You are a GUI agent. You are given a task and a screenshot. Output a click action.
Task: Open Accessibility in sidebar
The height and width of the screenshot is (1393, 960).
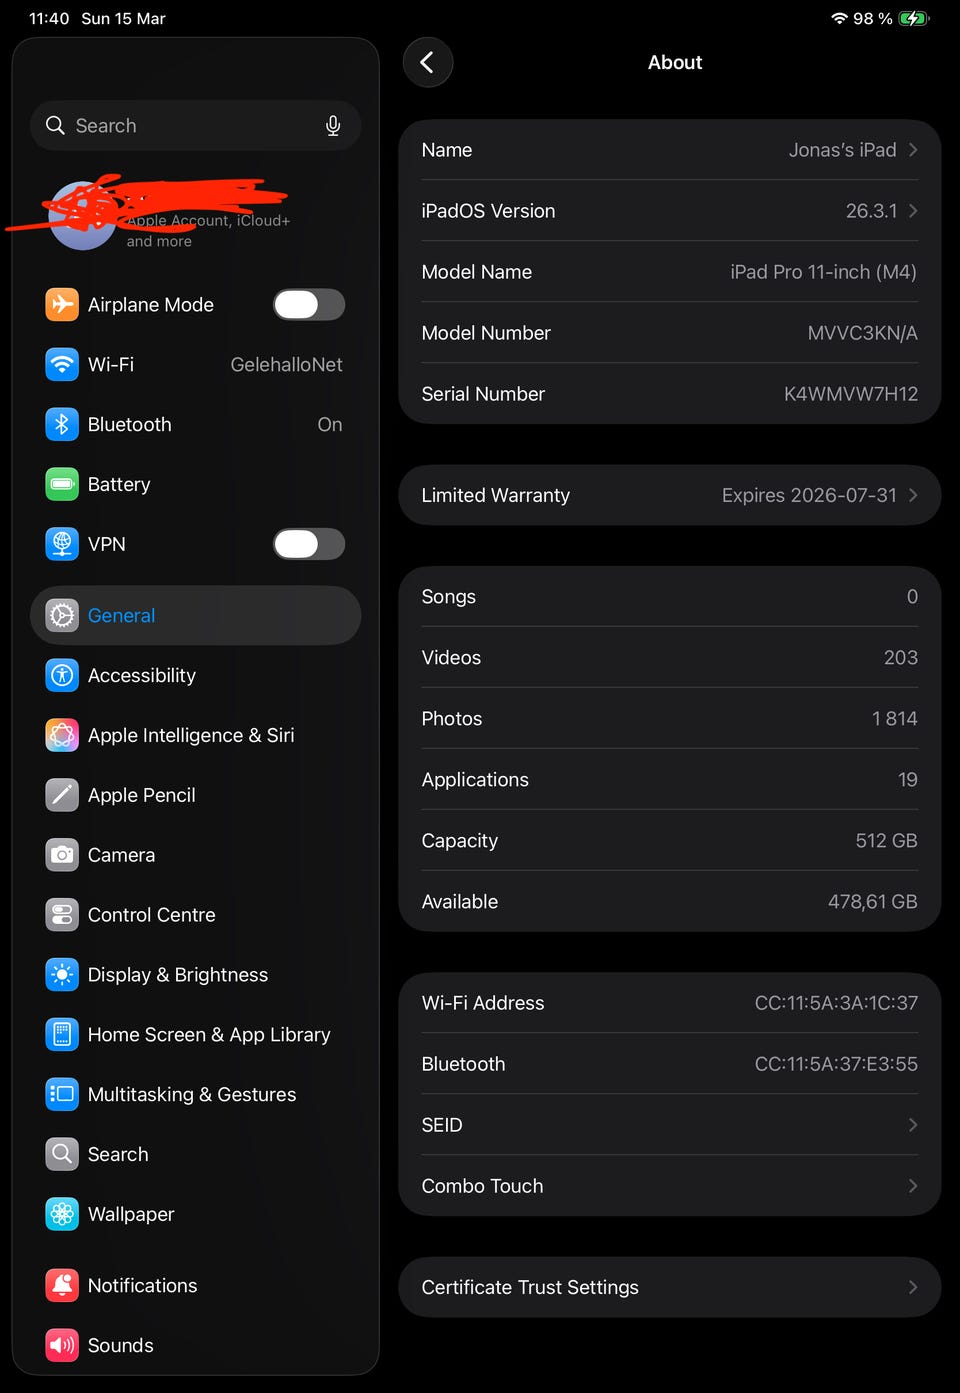point(195,675)
